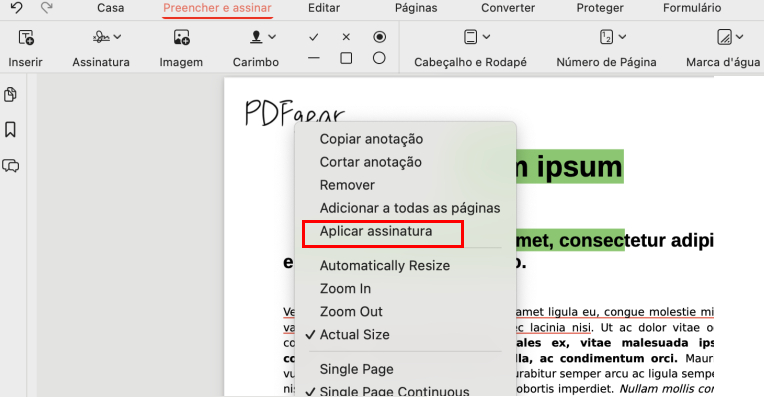Expand the Cabeçalho e Rodapé dropdown arrow
Viewport: 764px width, 397px height.
(486, 37)
